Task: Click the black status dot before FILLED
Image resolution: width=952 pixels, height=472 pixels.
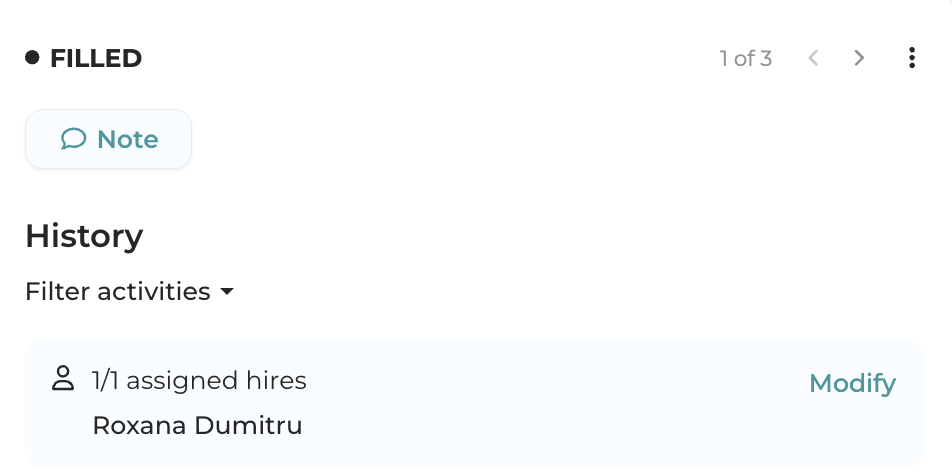Action: pyautogui.click(x=33, y=58)
